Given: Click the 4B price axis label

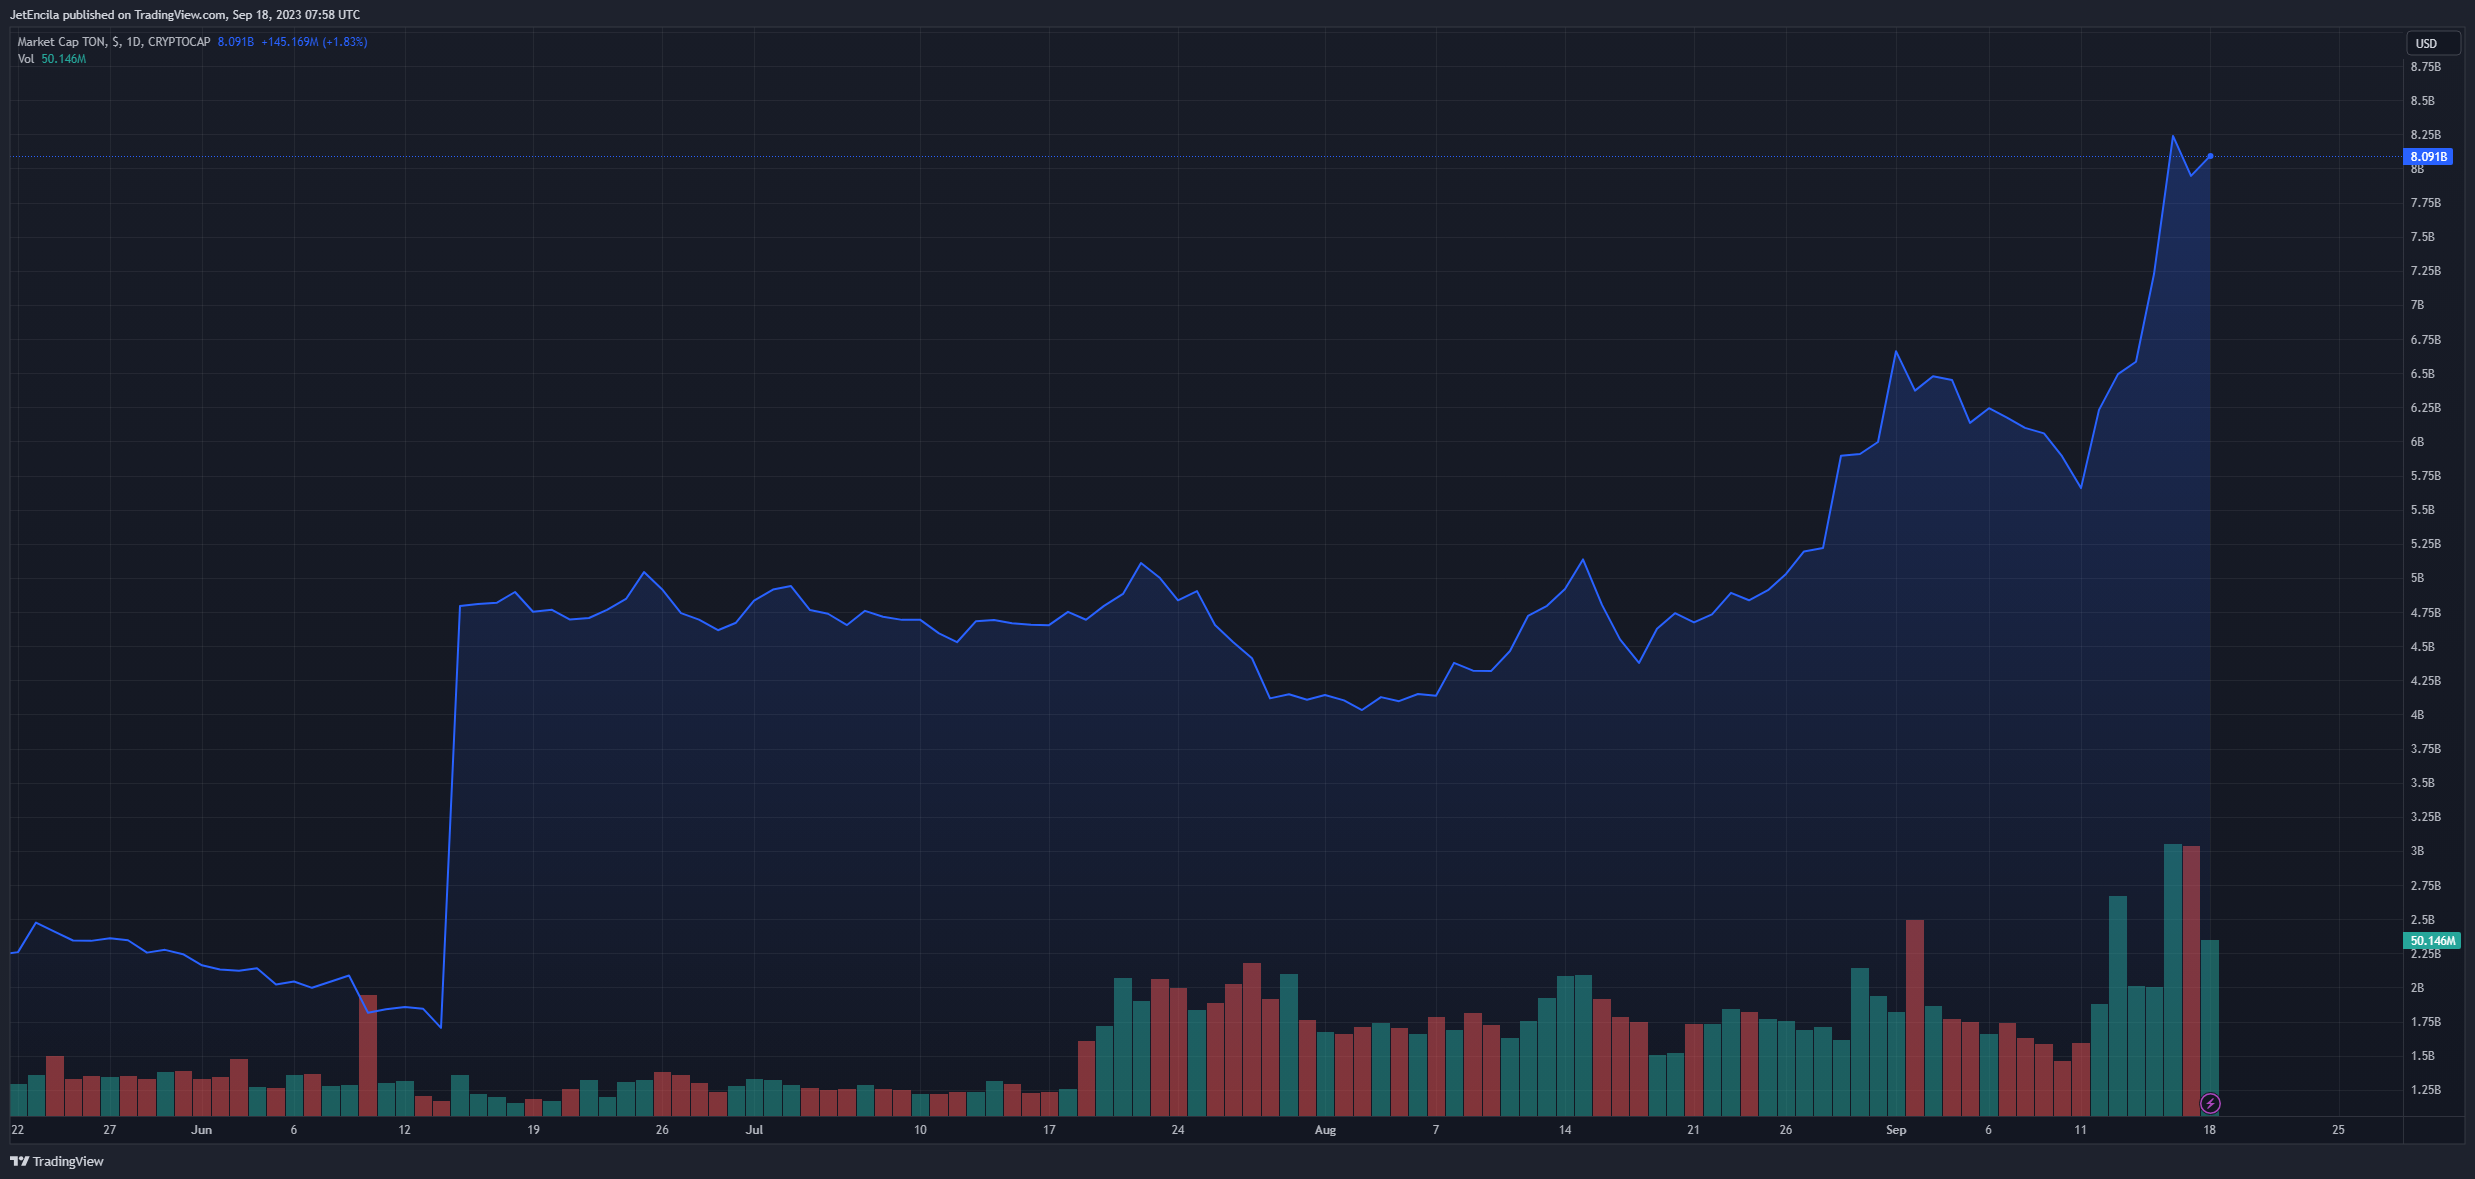Looking at the screenshot, I should 2418,715.
